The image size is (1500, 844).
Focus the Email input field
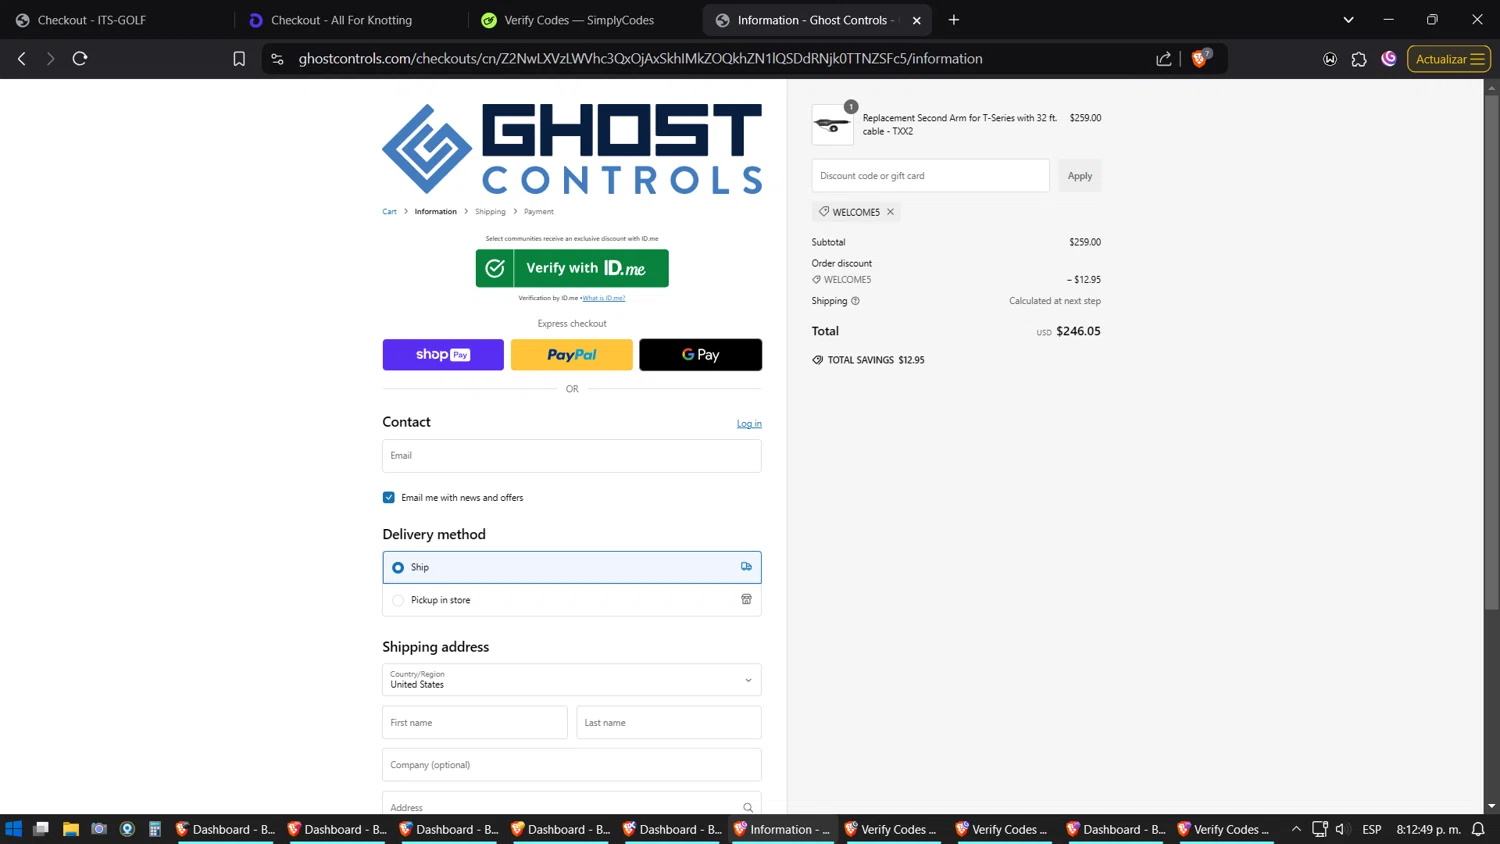572,456
